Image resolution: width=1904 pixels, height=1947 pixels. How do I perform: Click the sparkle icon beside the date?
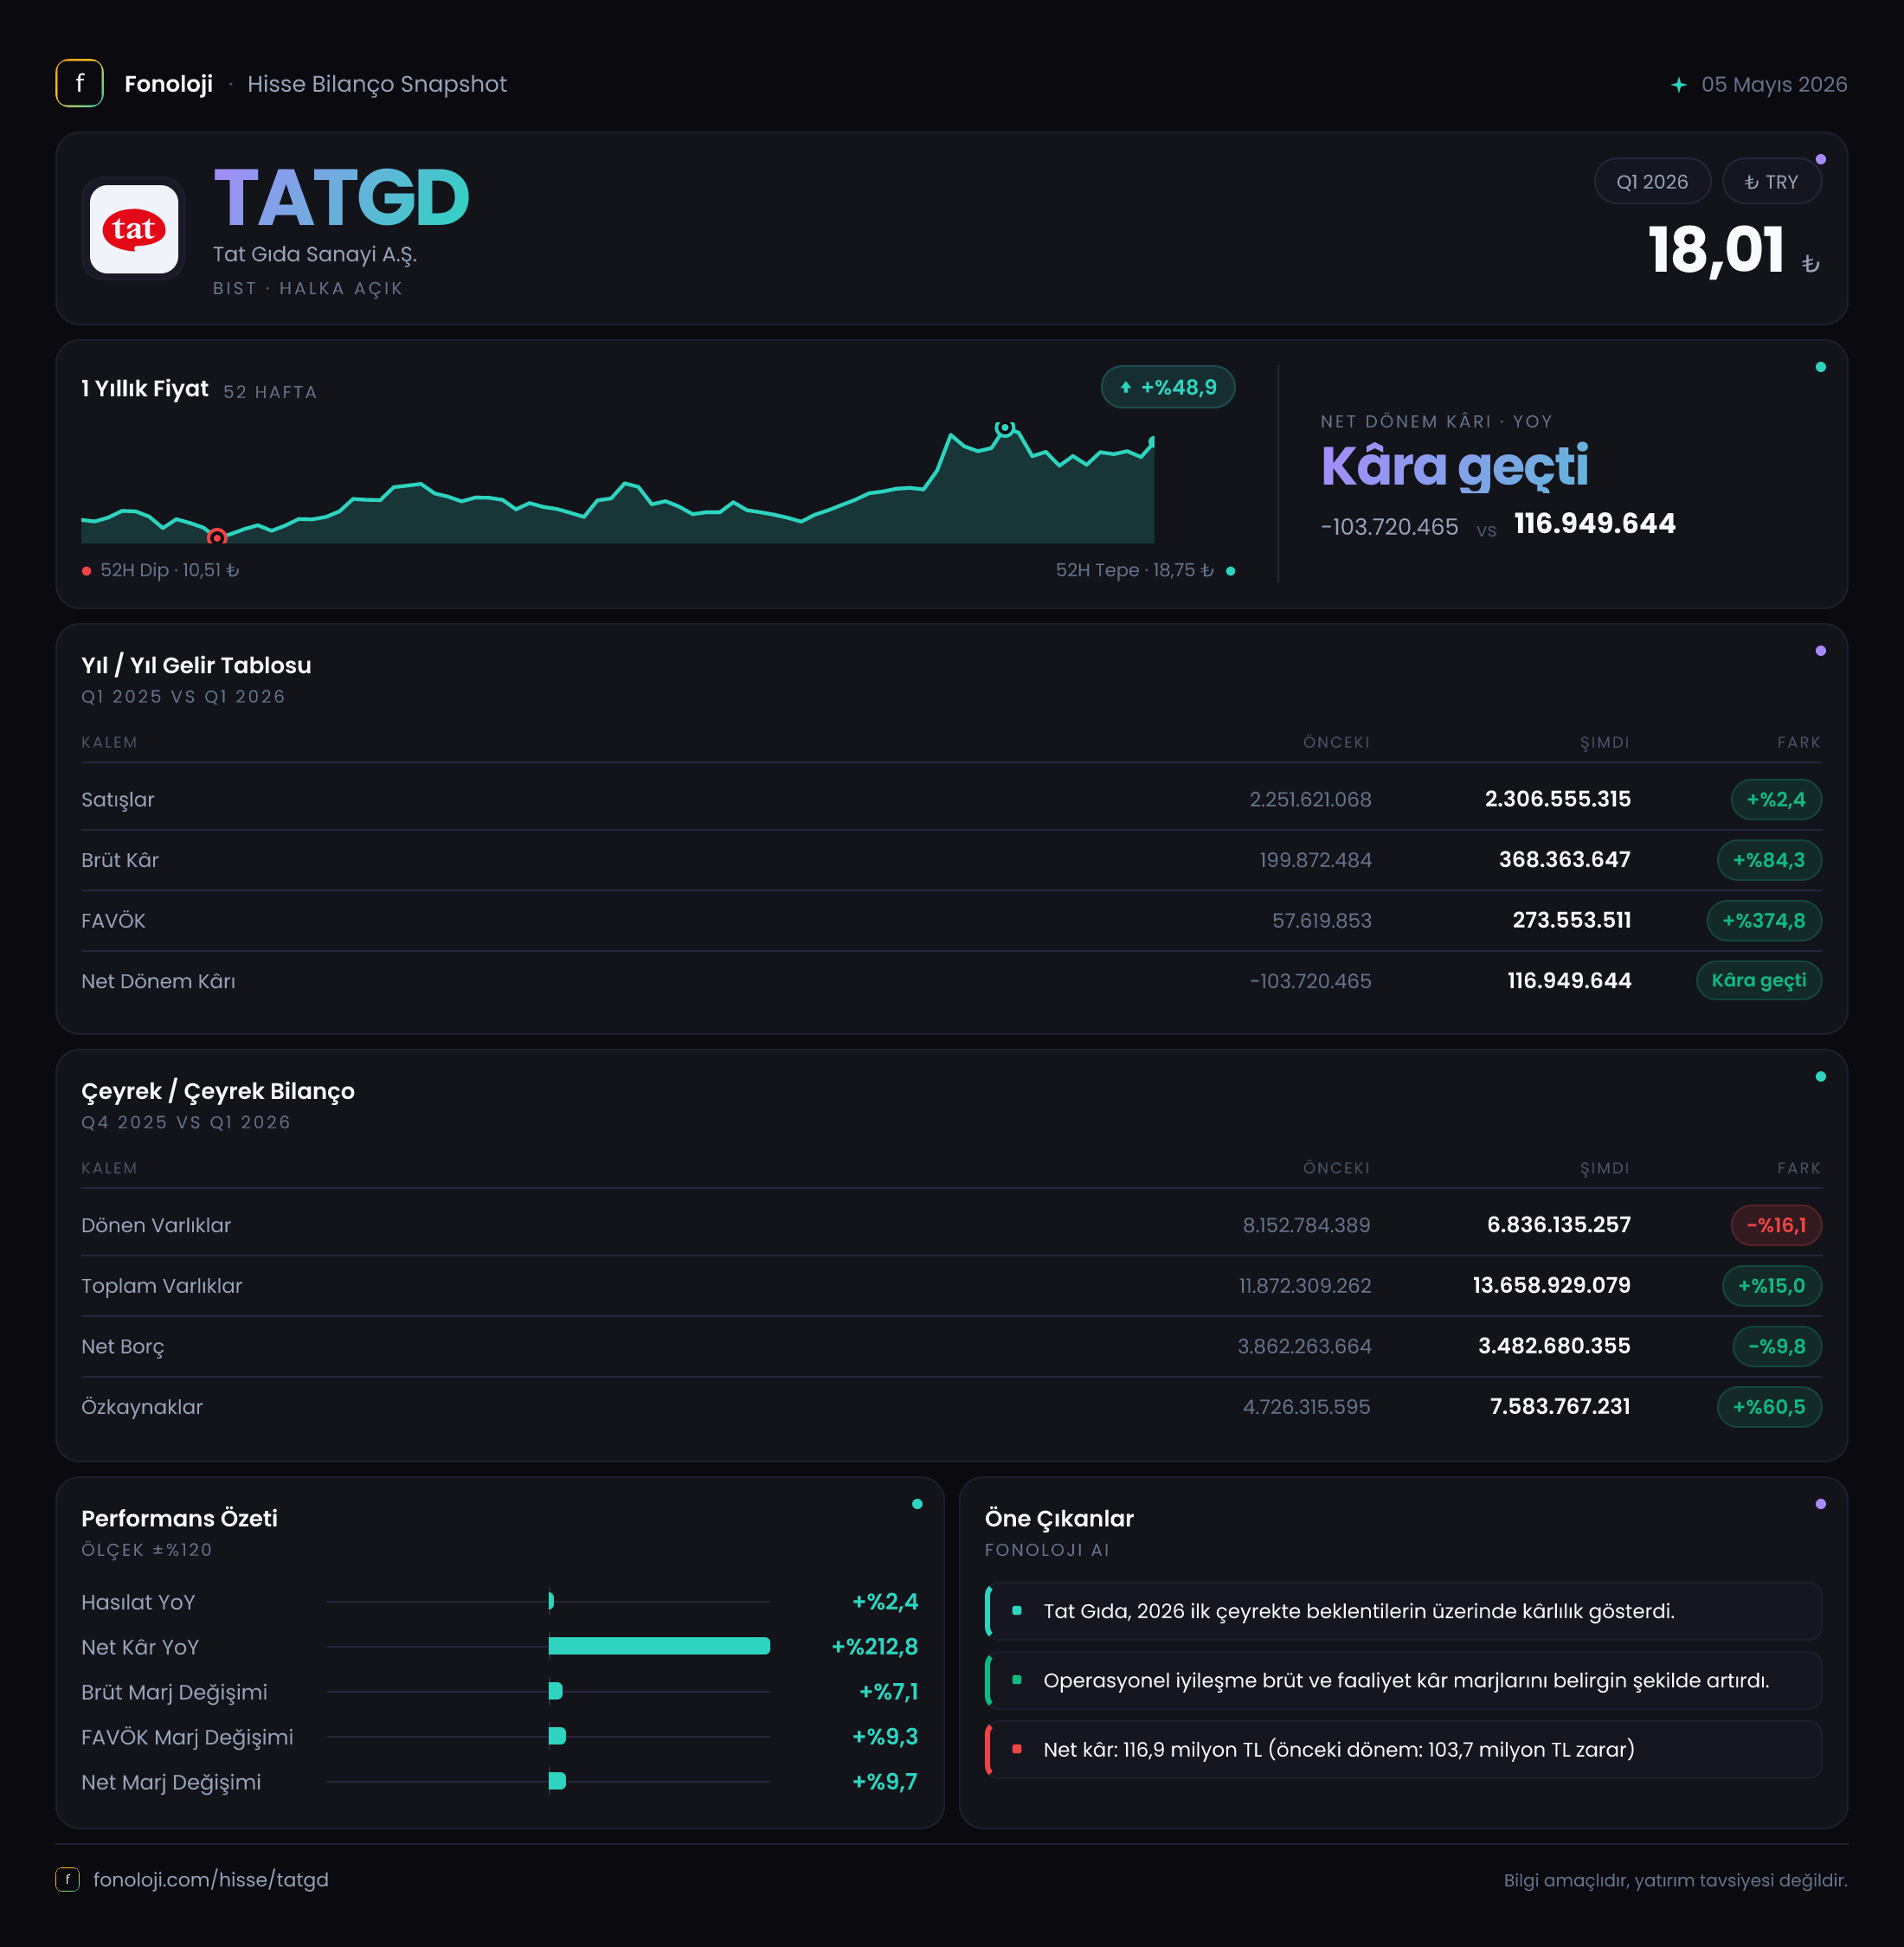point(1679,85)
